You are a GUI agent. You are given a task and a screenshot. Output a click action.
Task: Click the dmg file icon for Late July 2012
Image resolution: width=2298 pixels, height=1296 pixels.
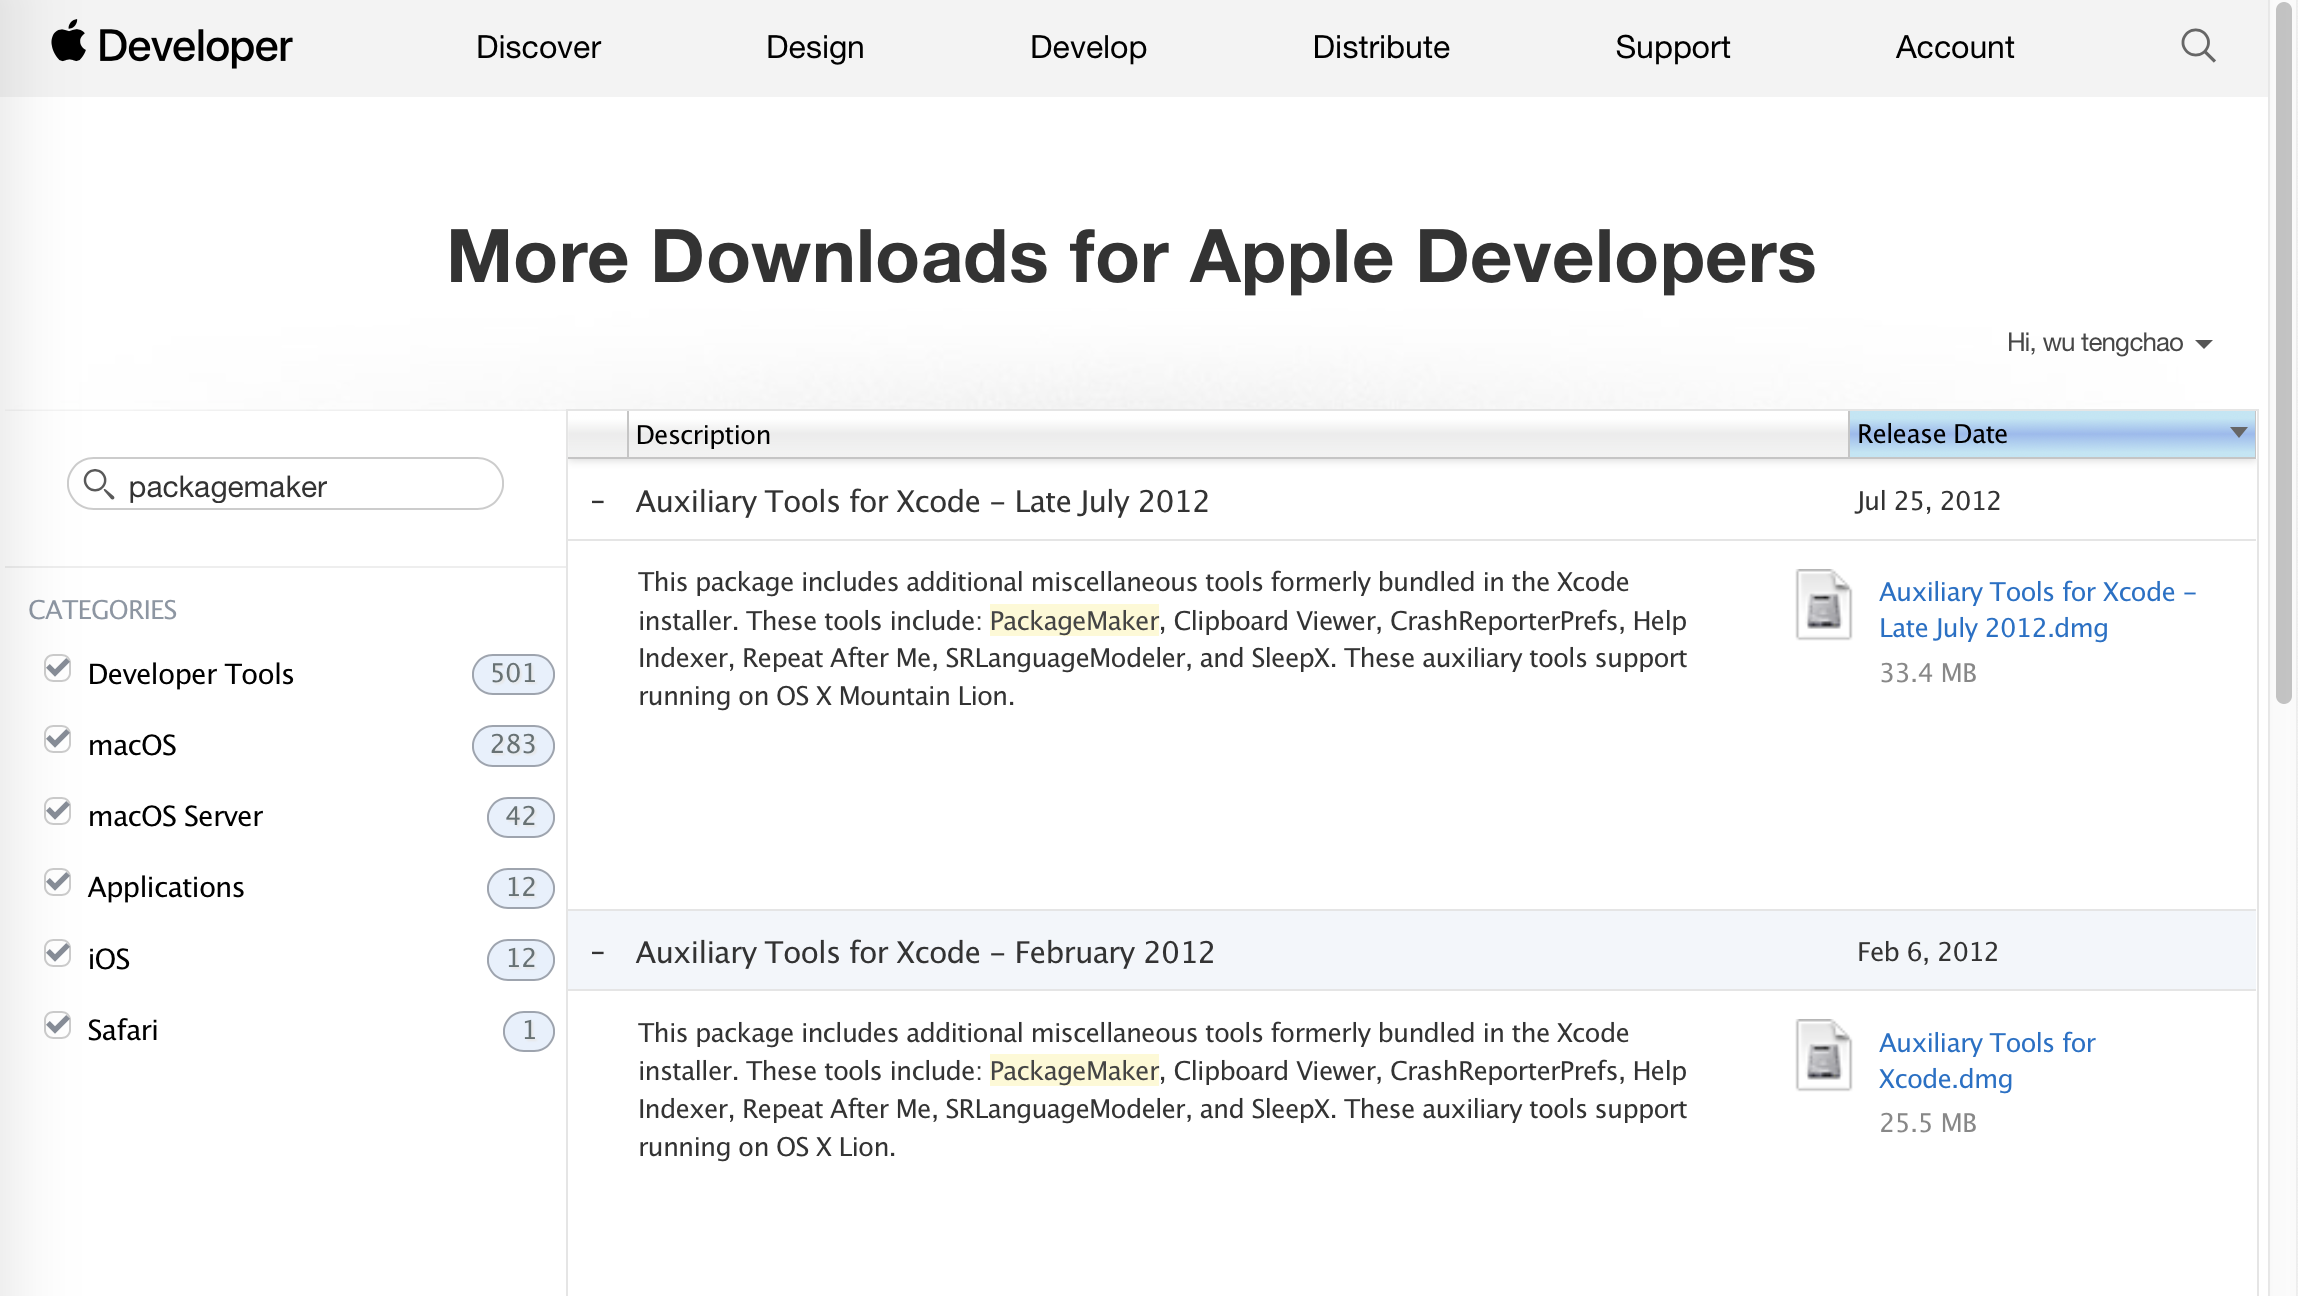point(1822,605)
